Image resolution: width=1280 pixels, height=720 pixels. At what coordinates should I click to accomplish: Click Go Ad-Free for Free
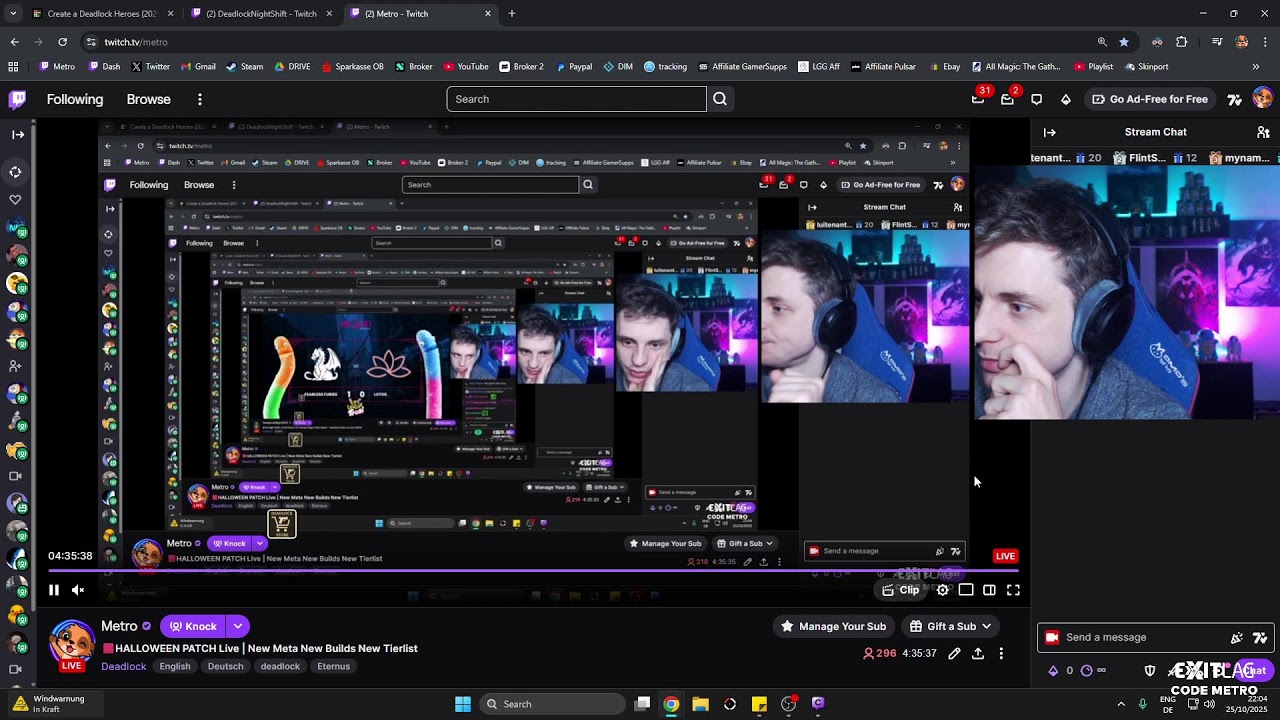pos(1150,99)
